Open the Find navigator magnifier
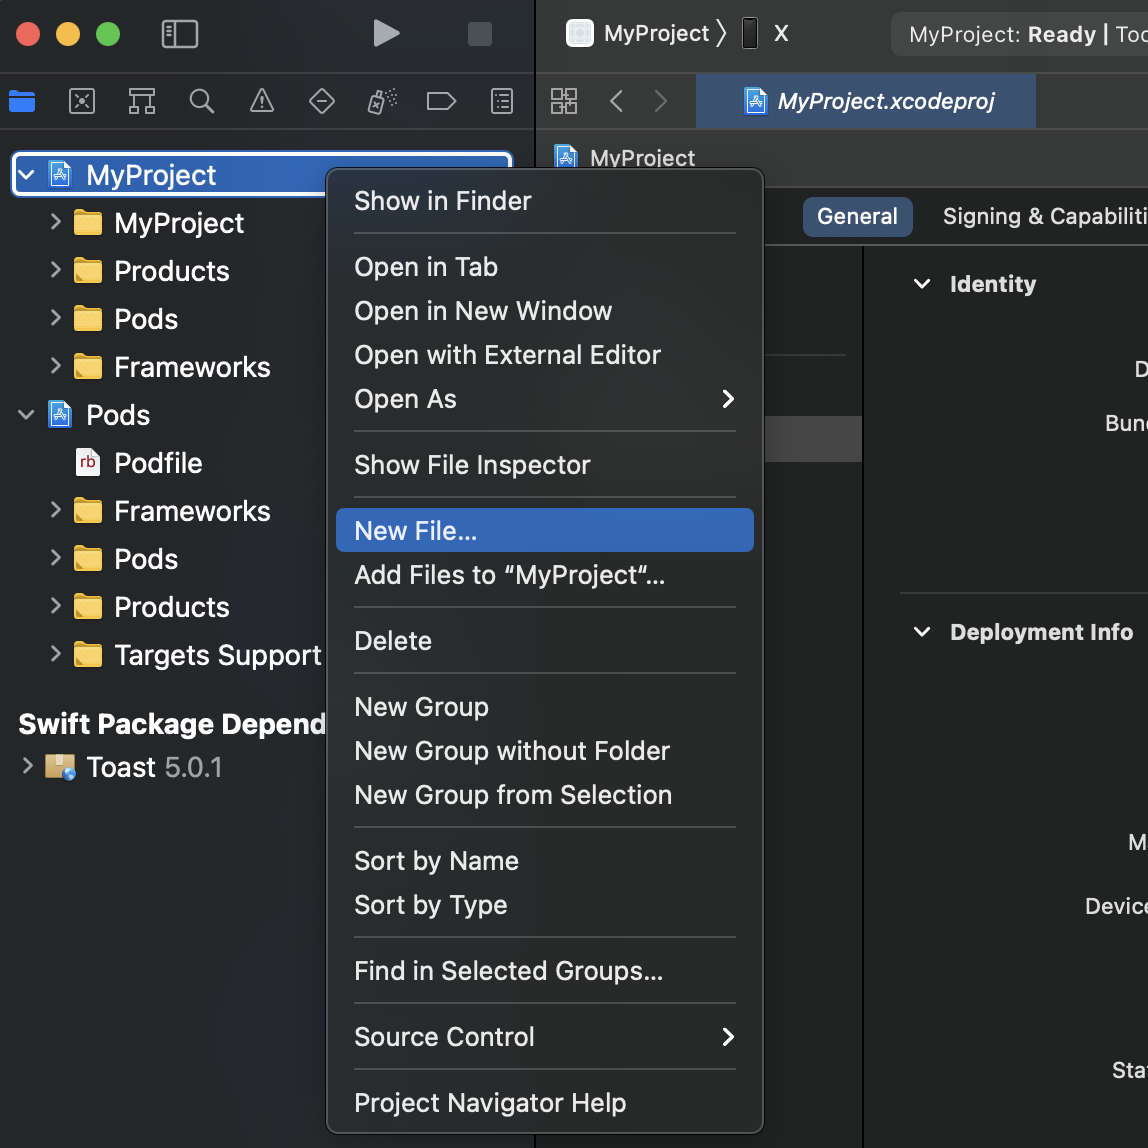The height and width of the screenshot is (1148, 1148). pos(201,101)
